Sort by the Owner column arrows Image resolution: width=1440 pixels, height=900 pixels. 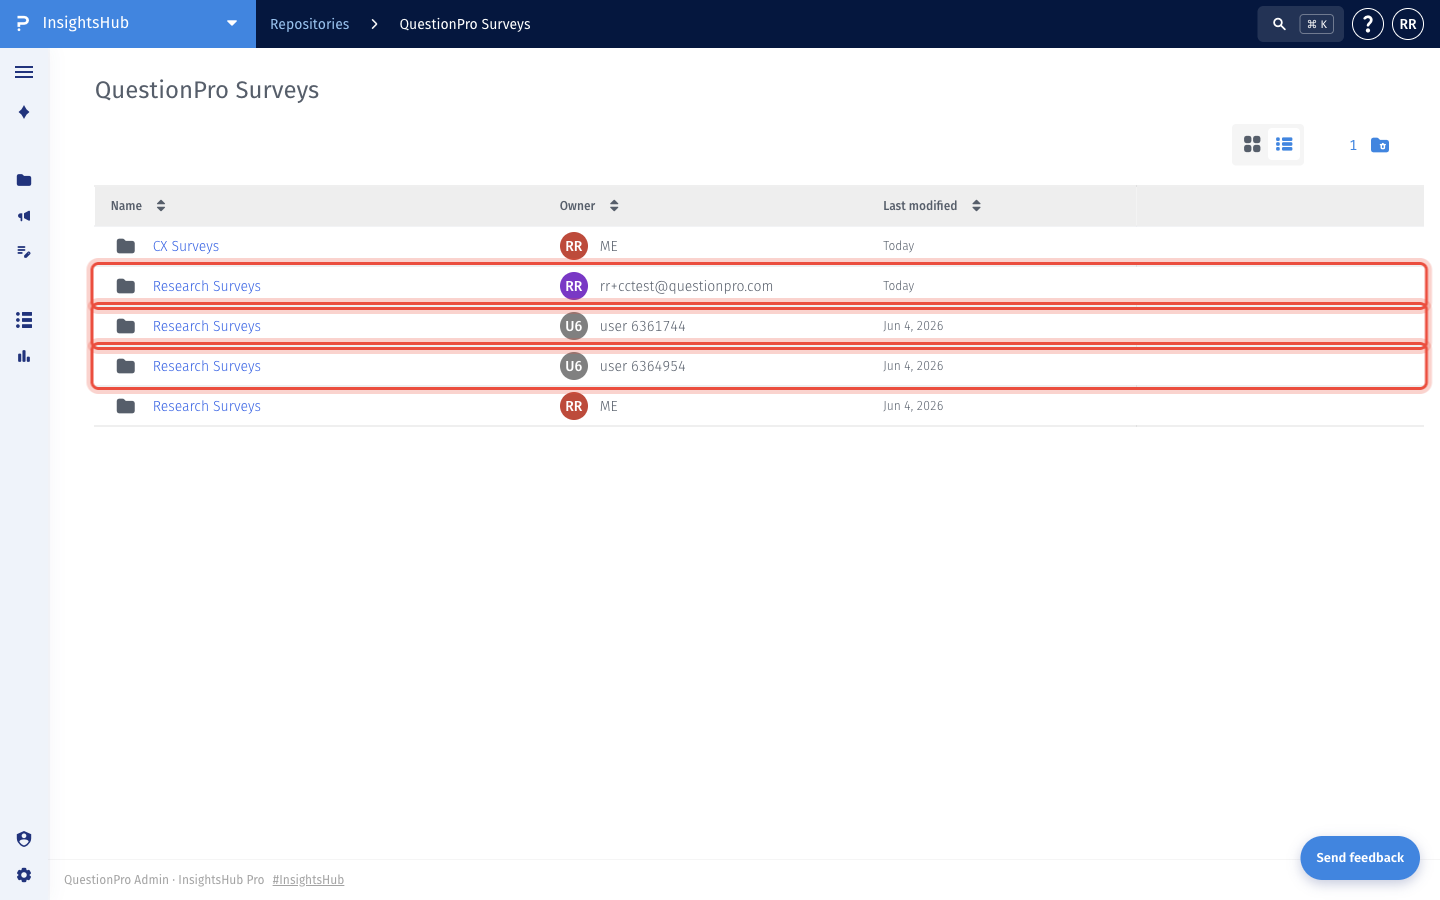click(614, 206)
